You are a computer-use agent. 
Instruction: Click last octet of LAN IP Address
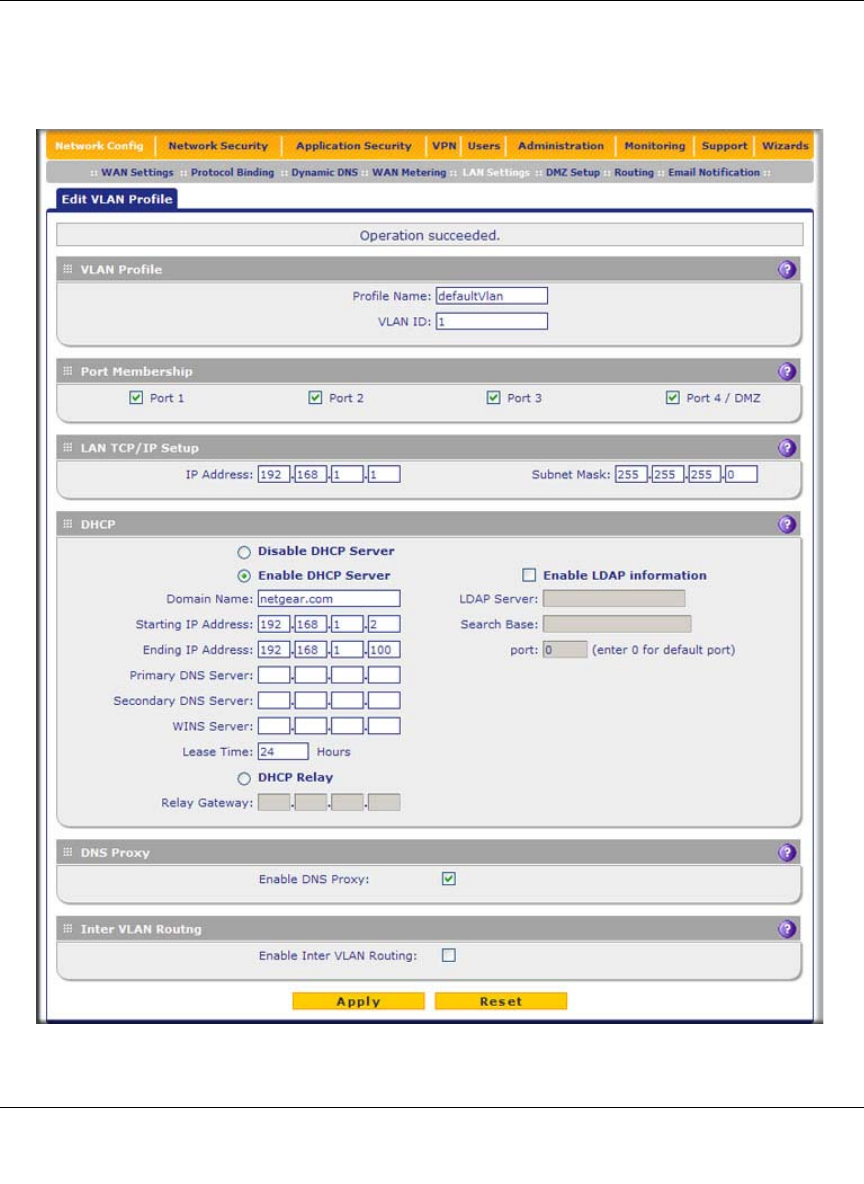384,474
